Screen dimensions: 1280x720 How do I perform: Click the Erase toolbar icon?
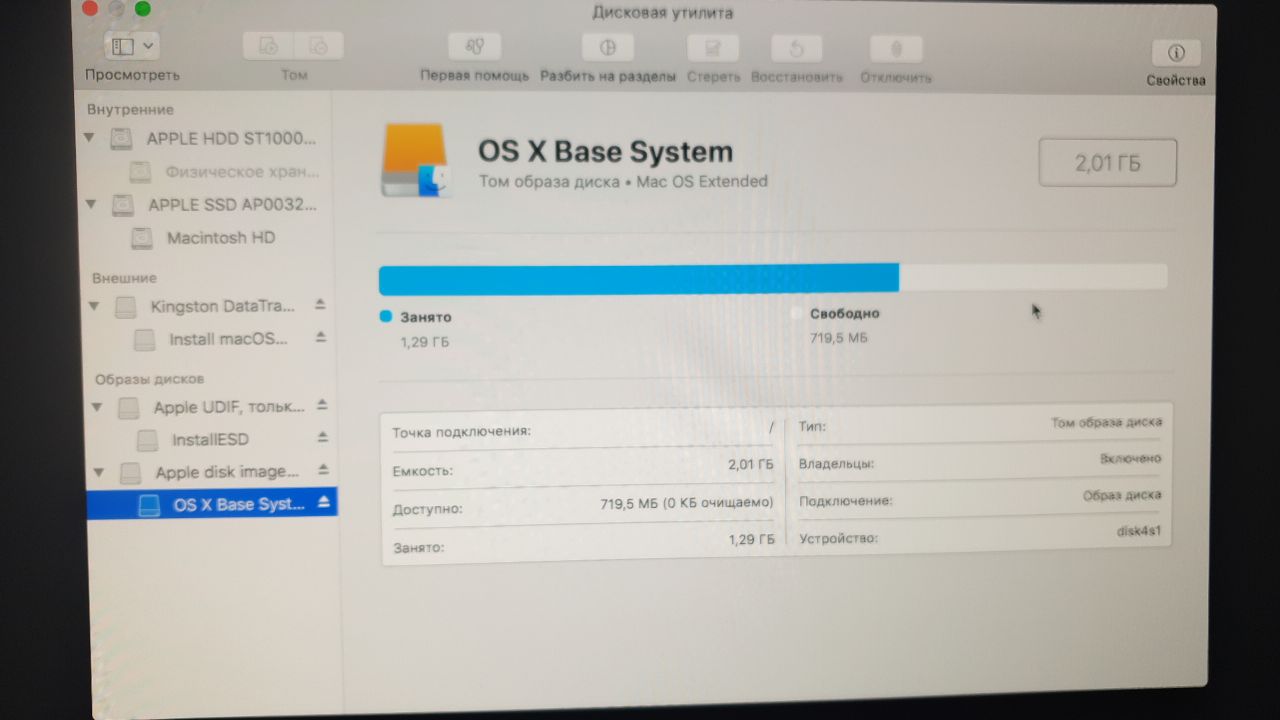point(713,48)
